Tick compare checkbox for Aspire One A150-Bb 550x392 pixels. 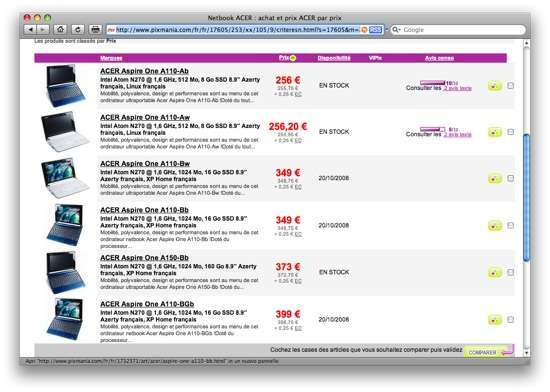coord(510,272)
